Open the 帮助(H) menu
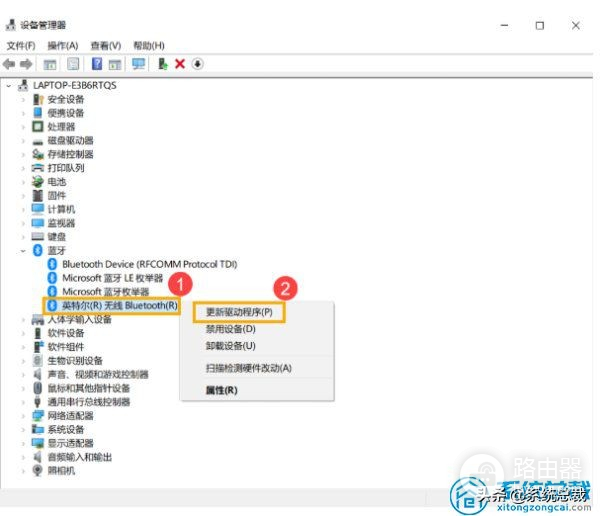Viewport: 600px width, 516px height. click(149, 46)
